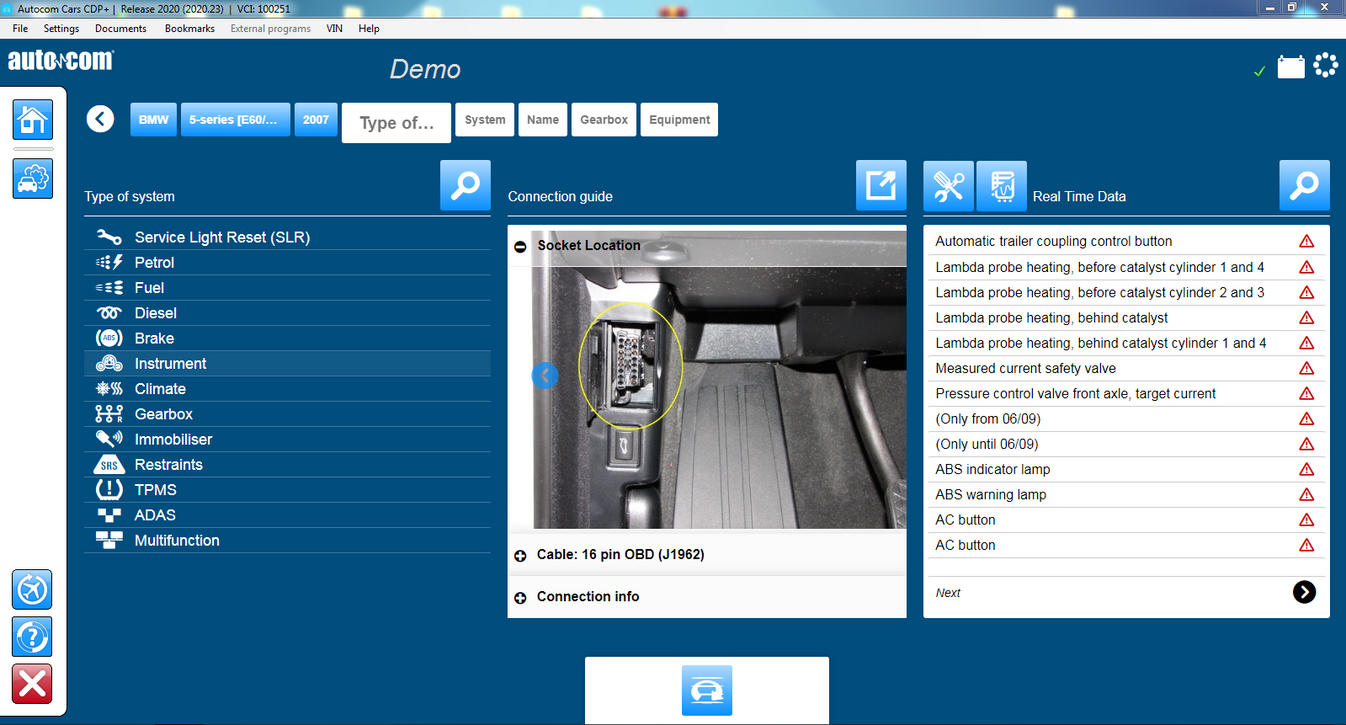
Task: Toggle the warning for ABS indicator lamp
Action: [x=1306, y=469]
